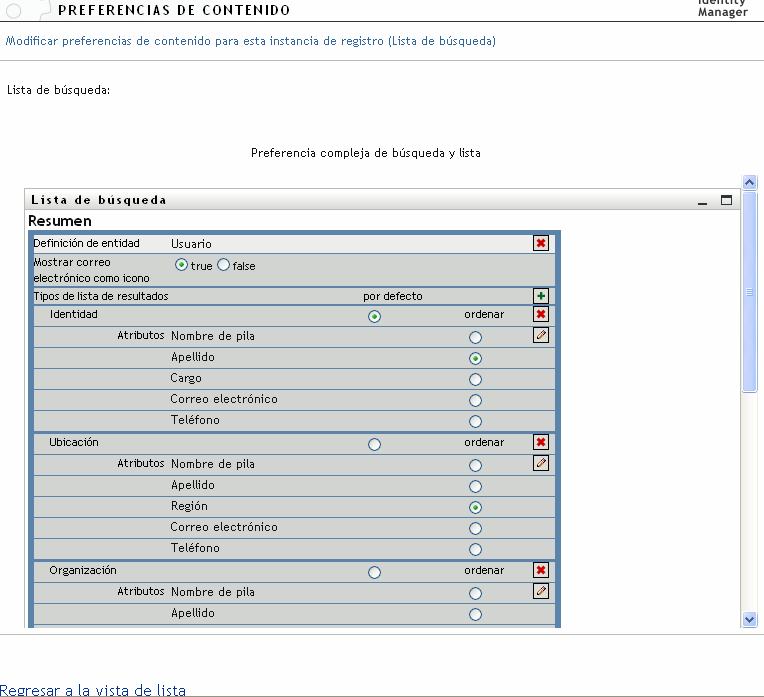This screenshot has width=764, height=697.
Task: Set email icon display to true
Action: tap(181, 265)
